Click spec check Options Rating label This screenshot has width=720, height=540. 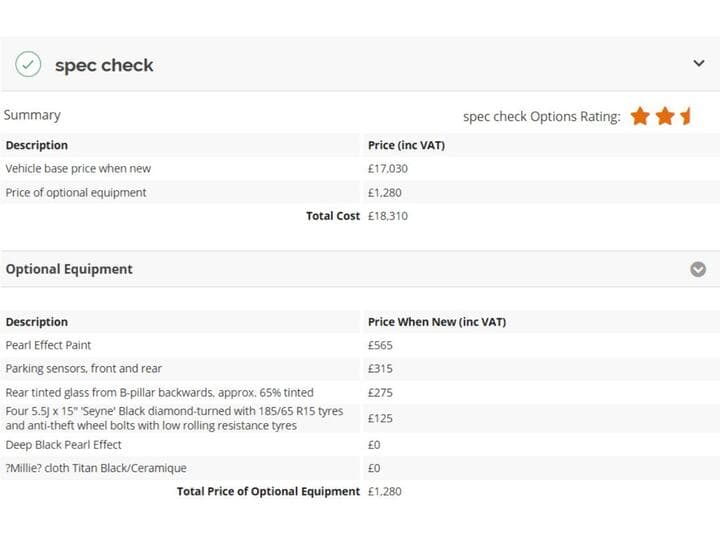[x=541, y=117]
